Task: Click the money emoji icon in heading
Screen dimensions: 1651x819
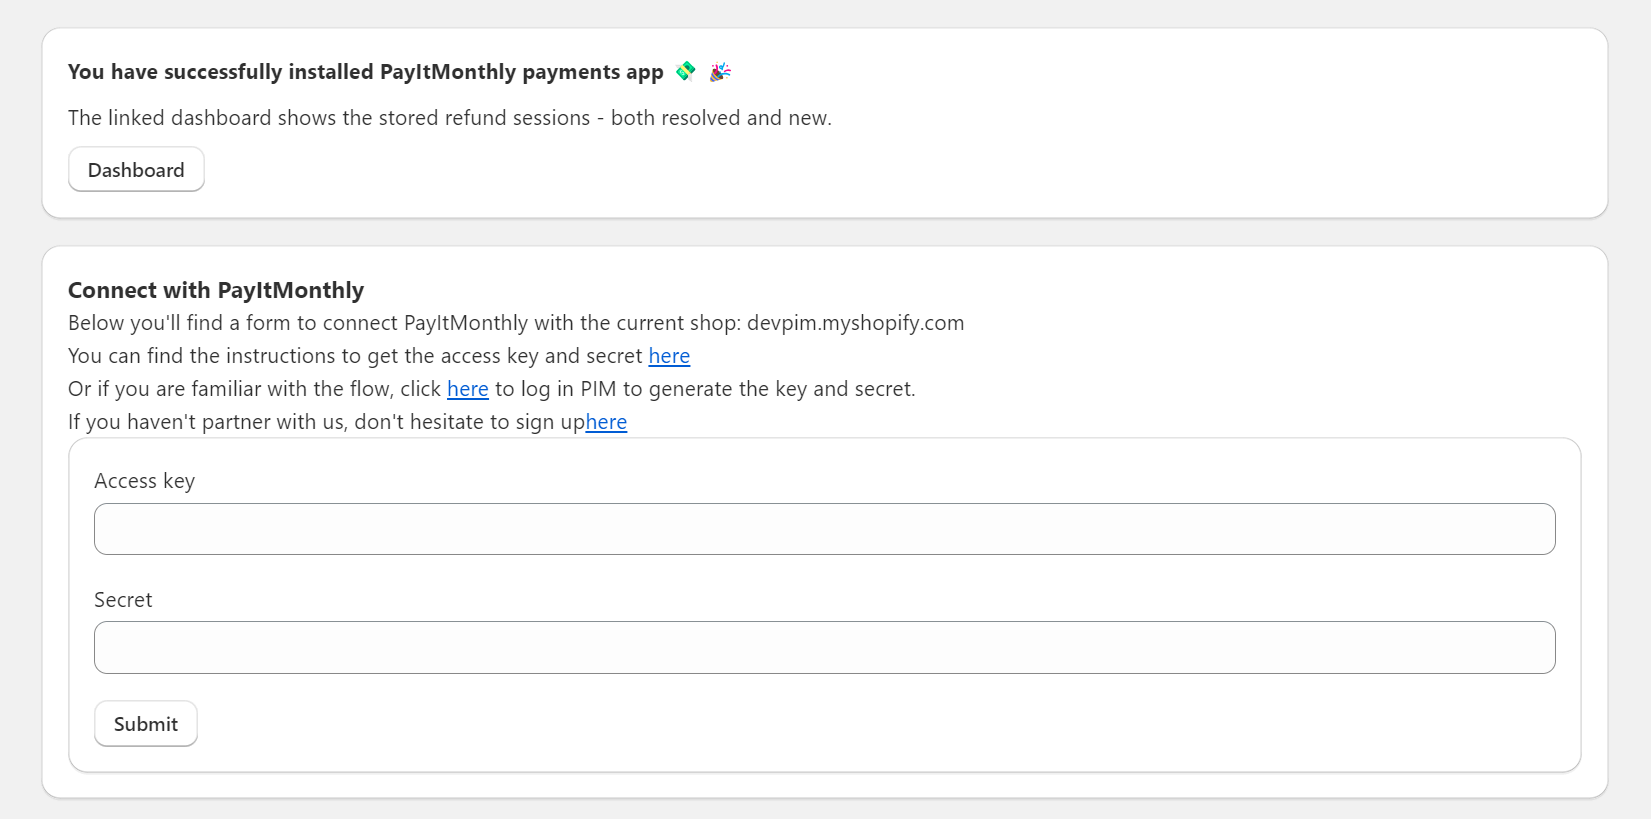Action: tap(685, 71)
